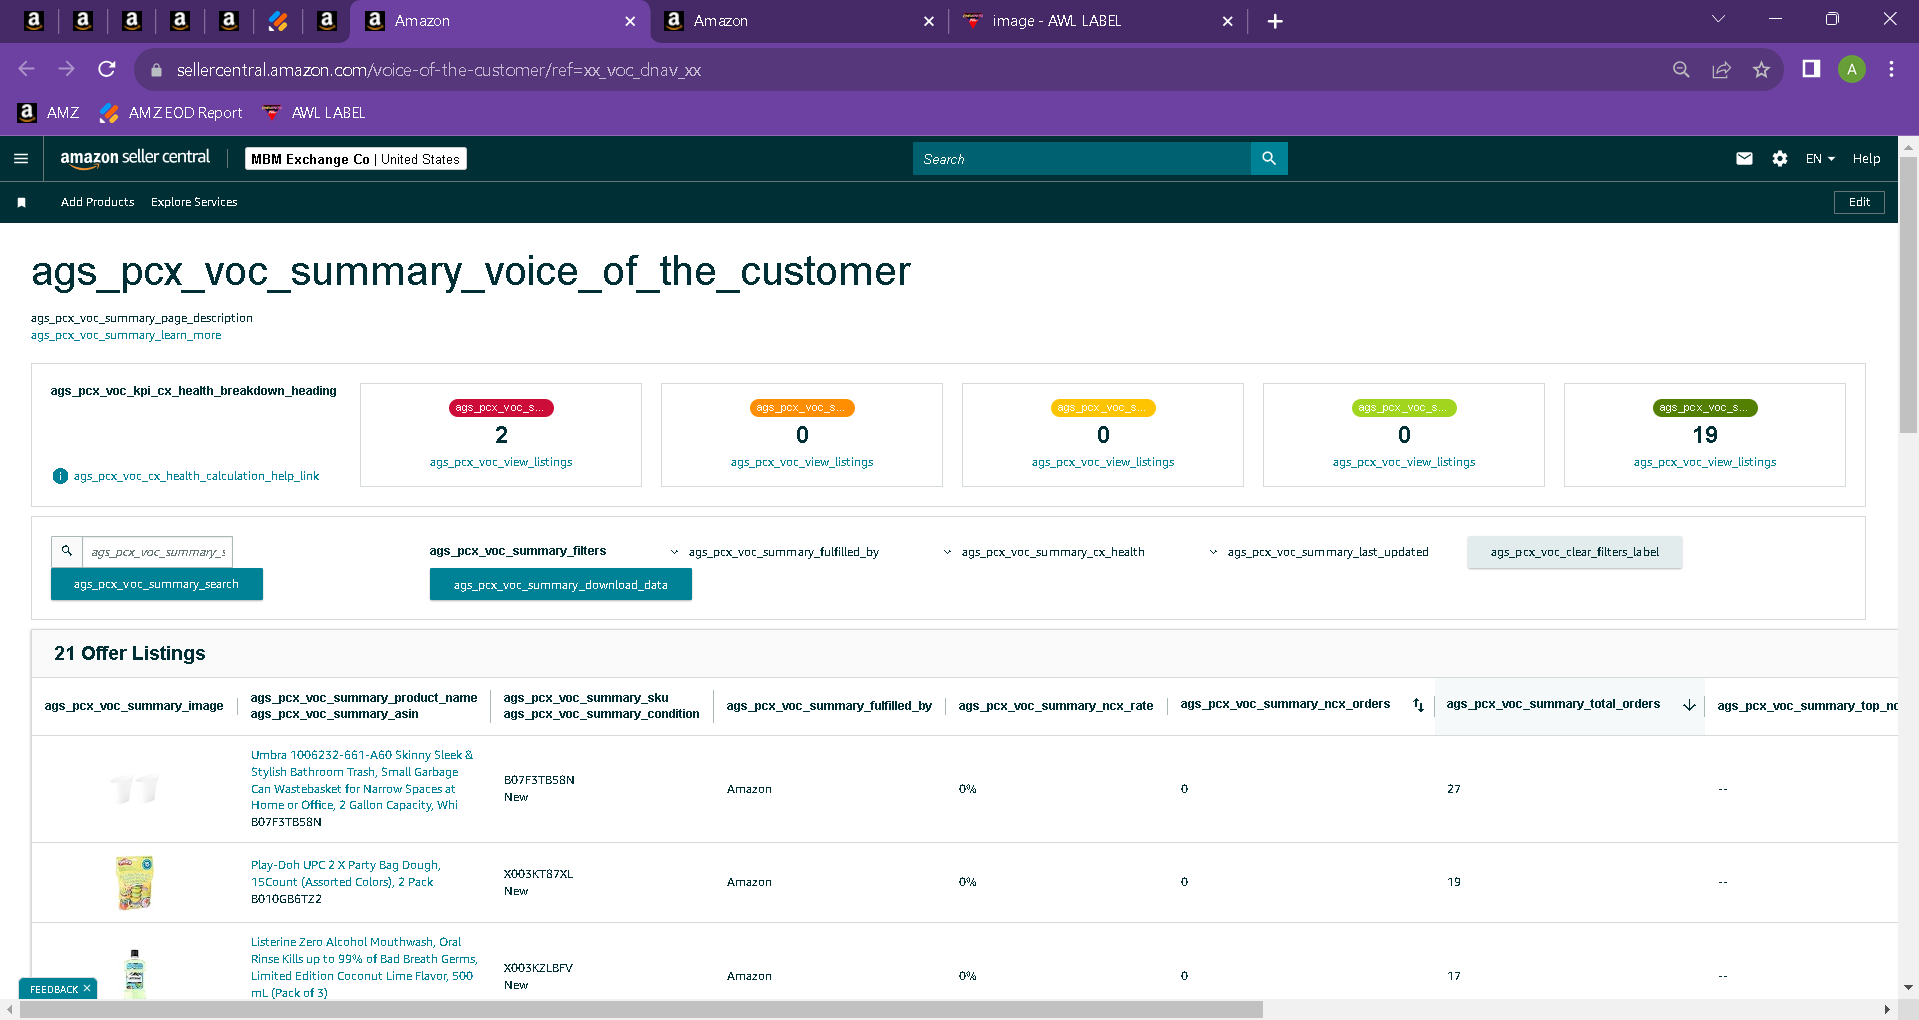Screen dimensions: 1919x1020
Task: Click the summary_download_data button
Action: [561, 585]
